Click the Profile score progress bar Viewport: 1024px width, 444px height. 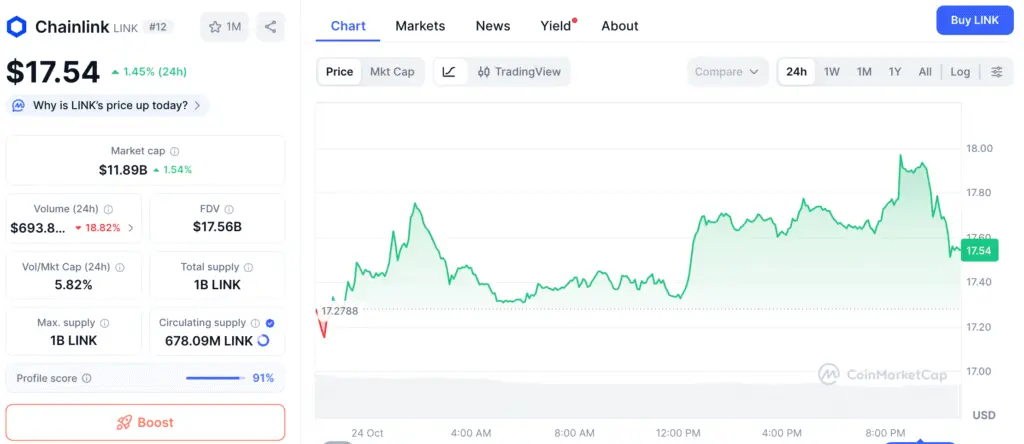click(215, 378)
